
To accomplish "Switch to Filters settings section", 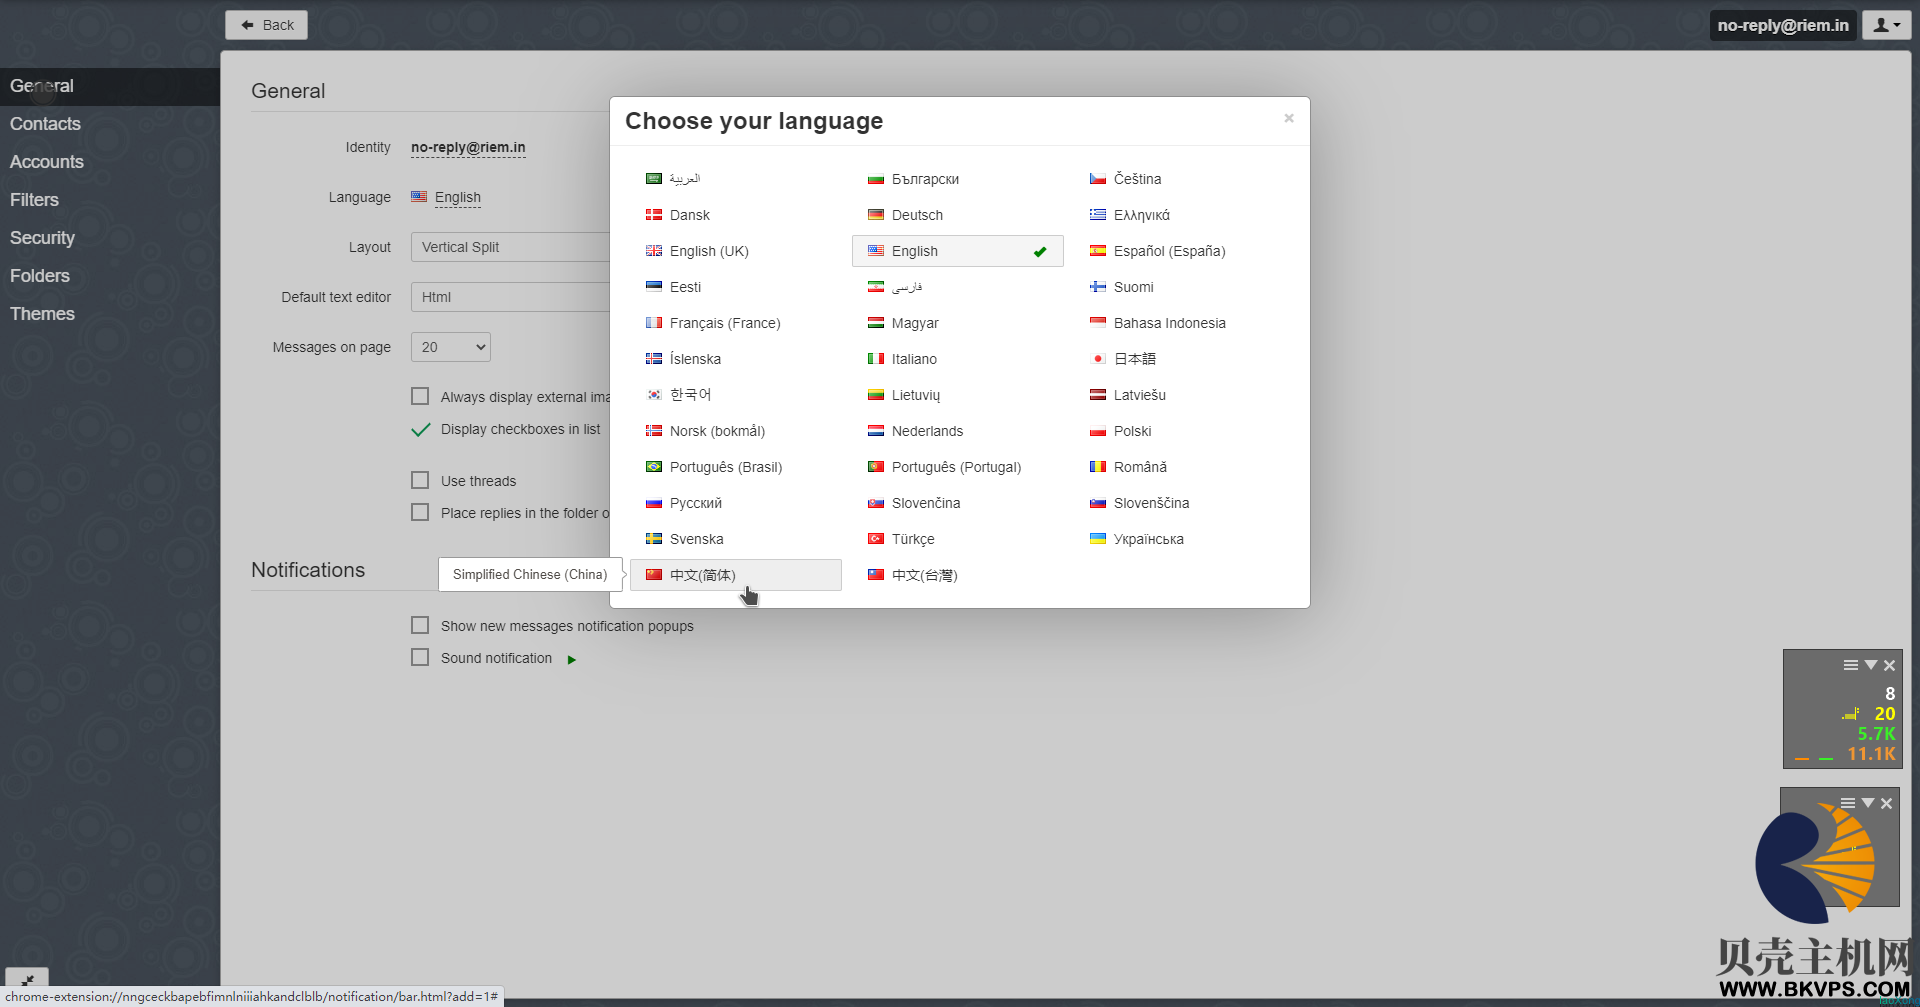I will pyautogui.click(x=35, y=200).
